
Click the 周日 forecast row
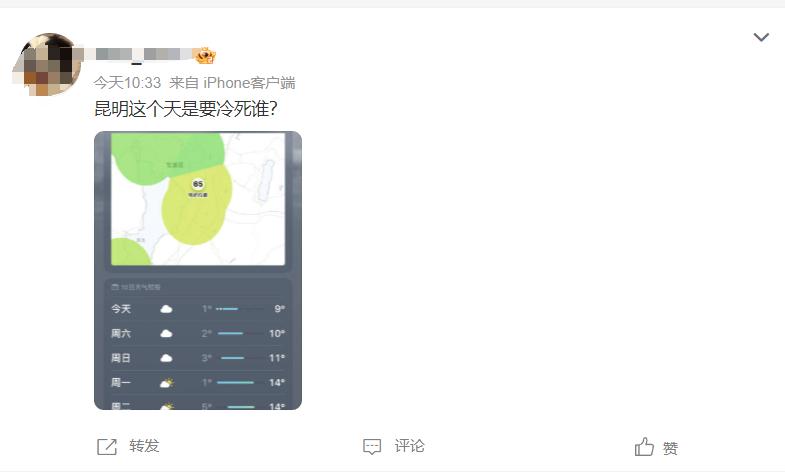(x=198, y=358)
